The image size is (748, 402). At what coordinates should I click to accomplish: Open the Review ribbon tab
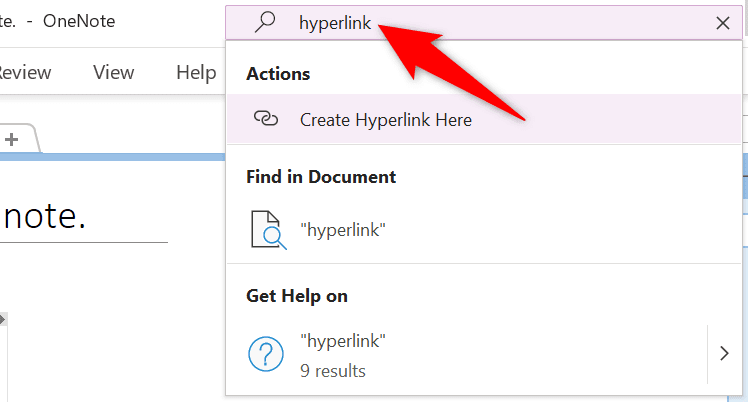(23, 72)
